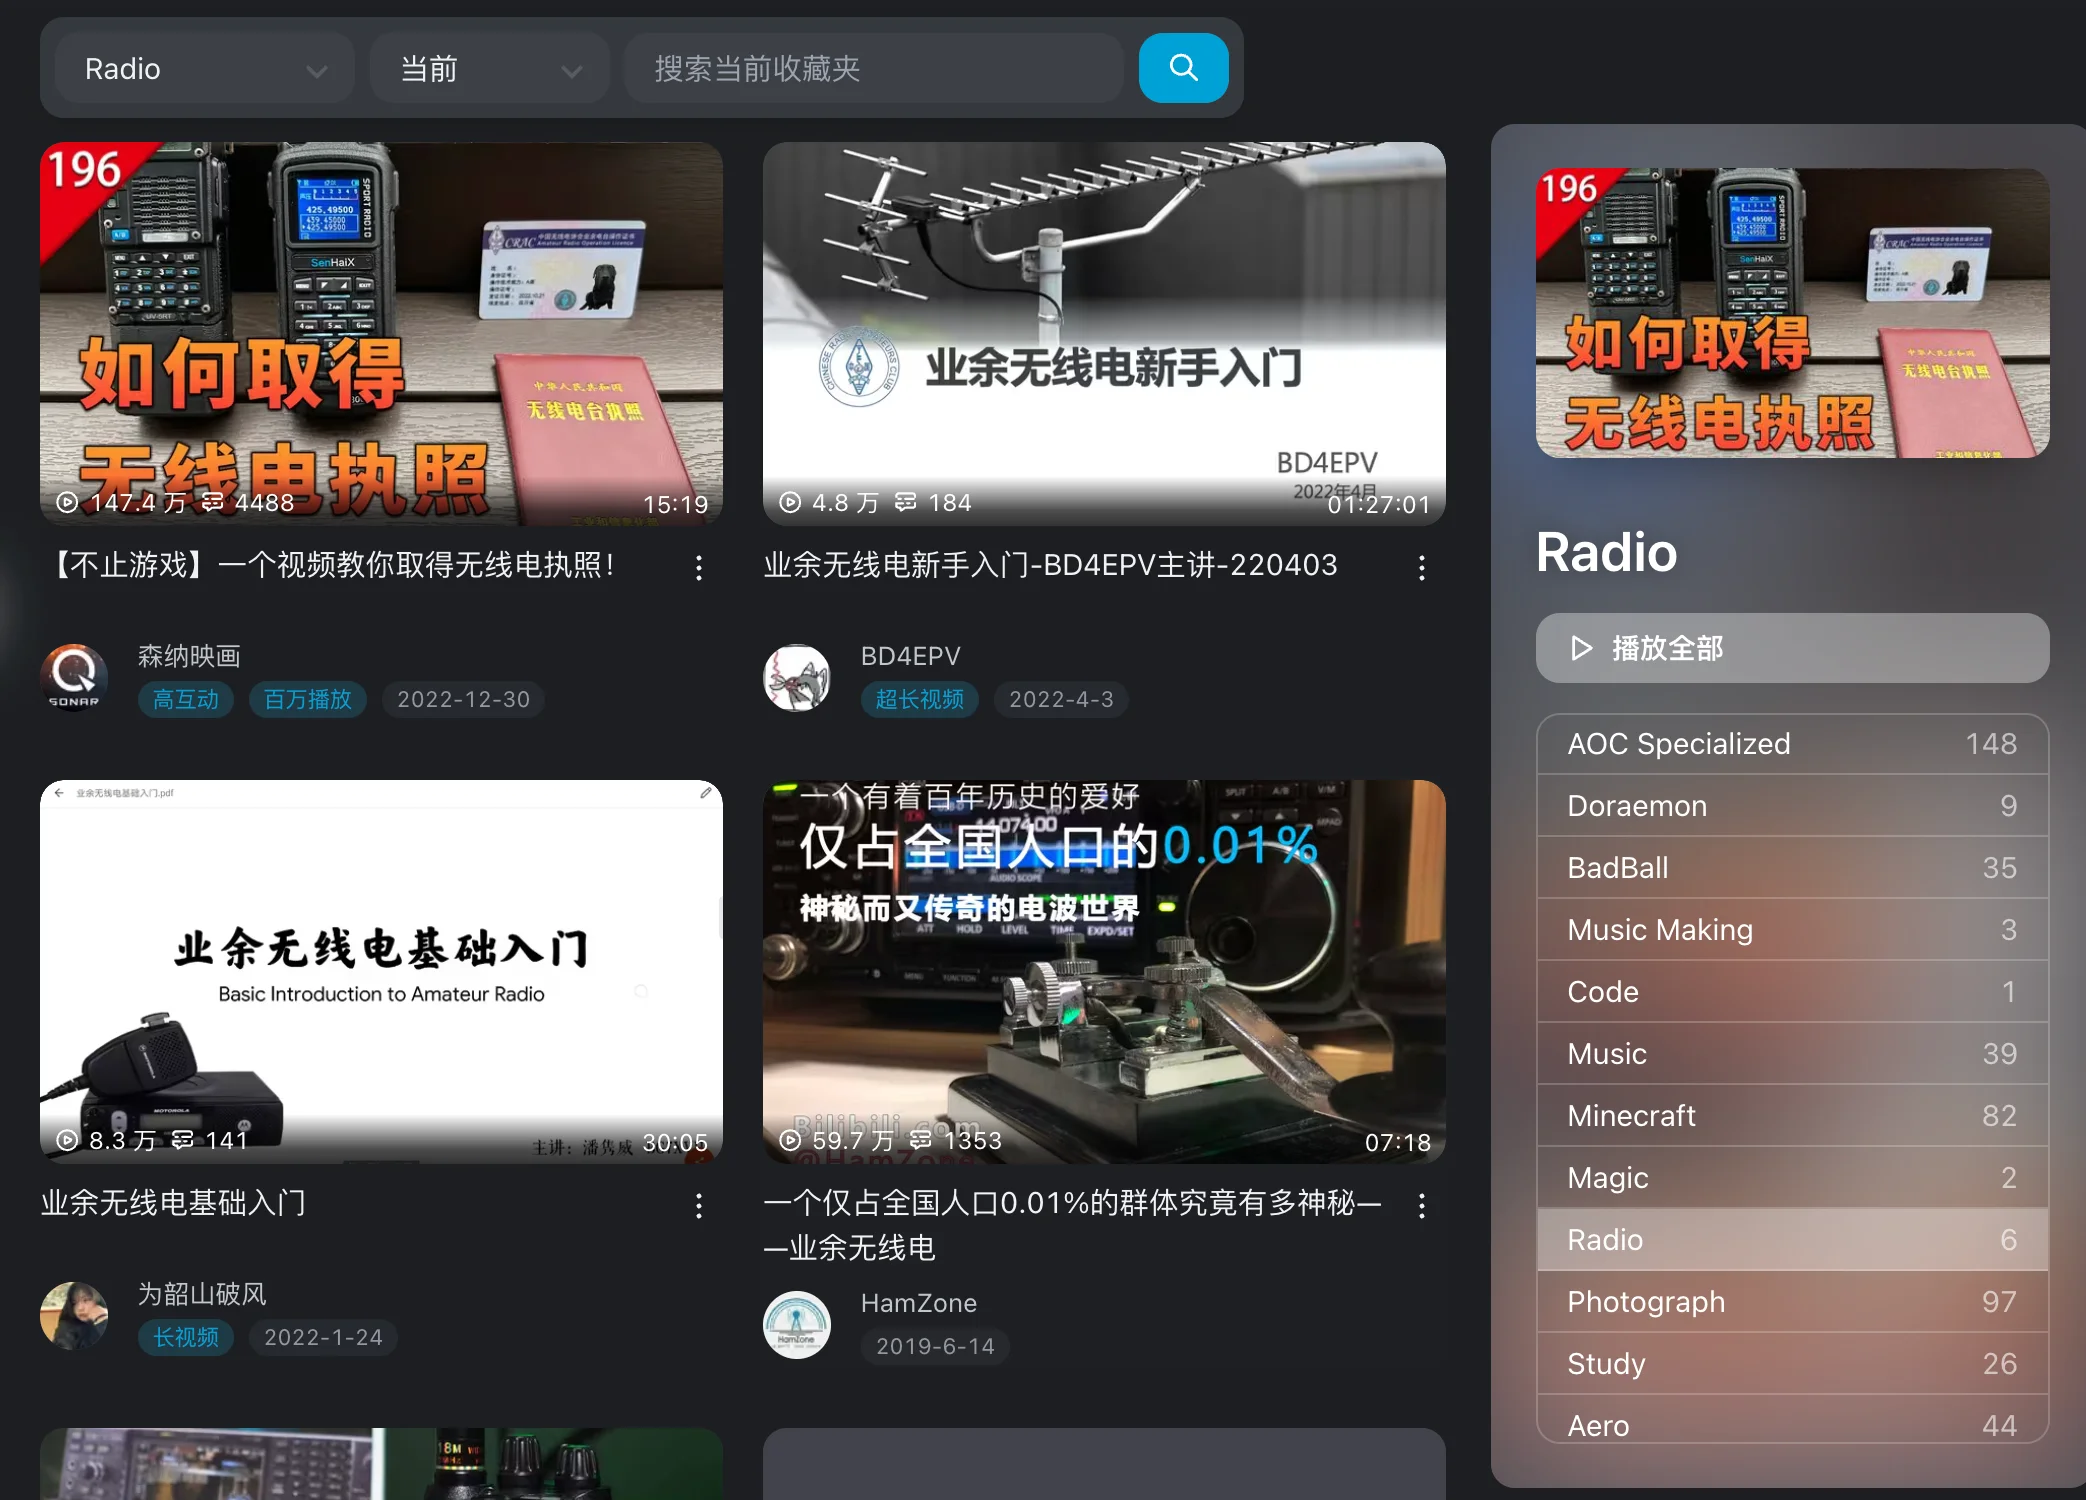
Task: Open uploader name 森纳映画
Action: pyautogui.click(x=189, y=656)
